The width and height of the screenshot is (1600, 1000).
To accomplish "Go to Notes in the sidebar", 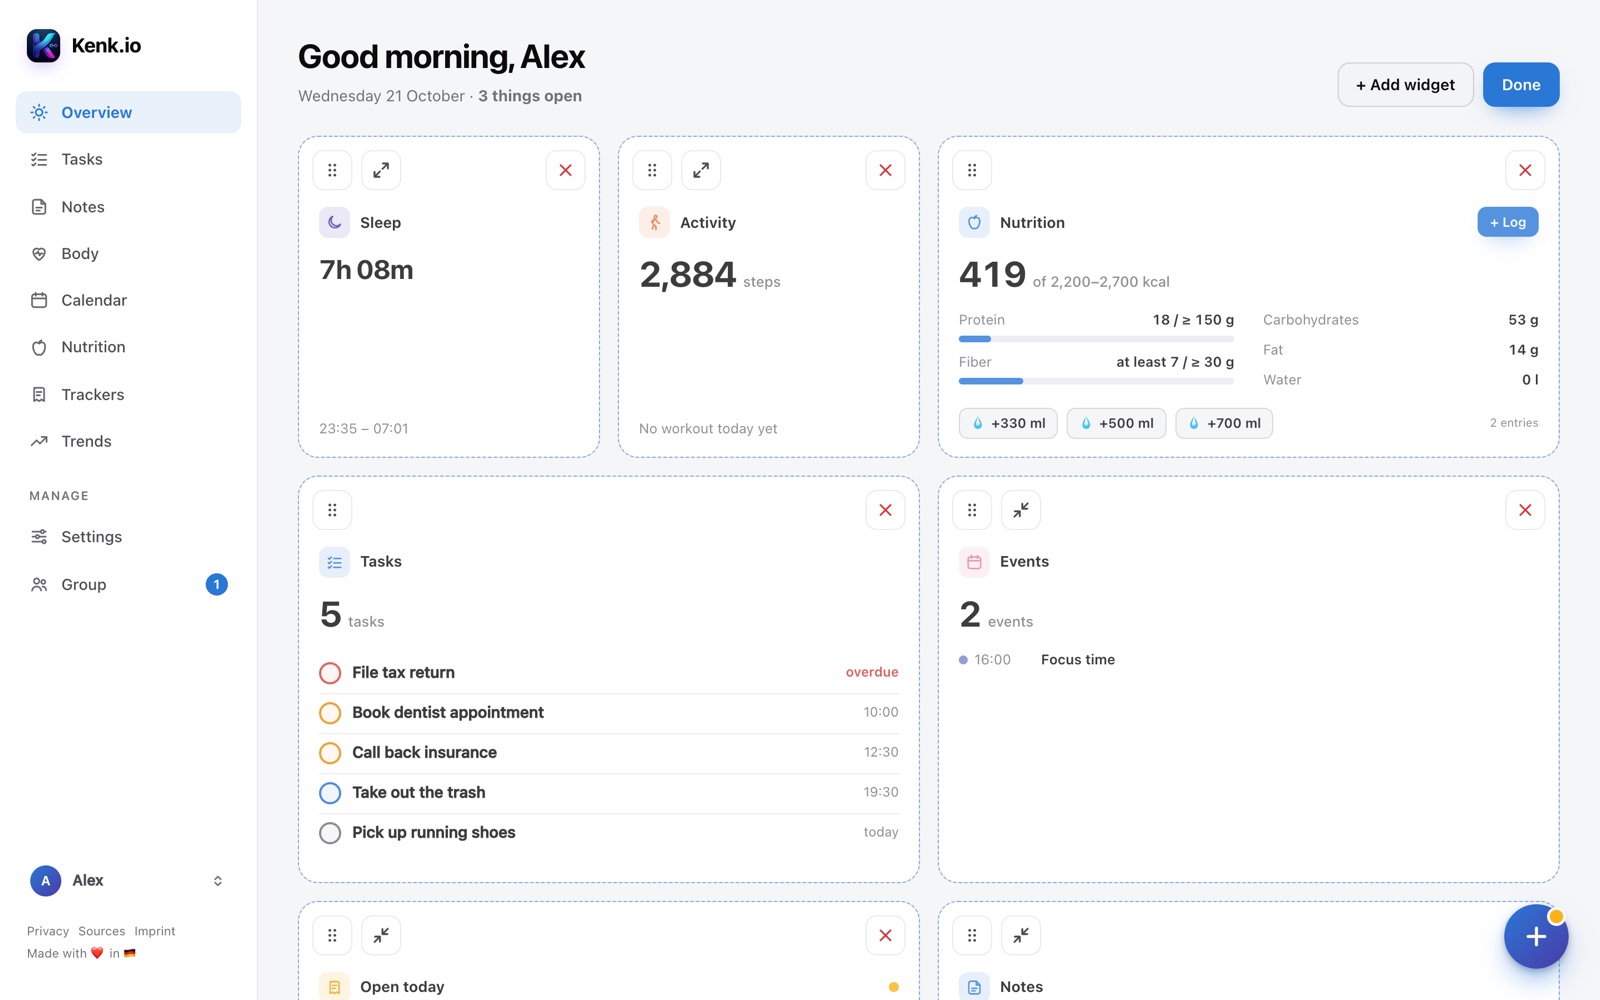I will 128,207.
